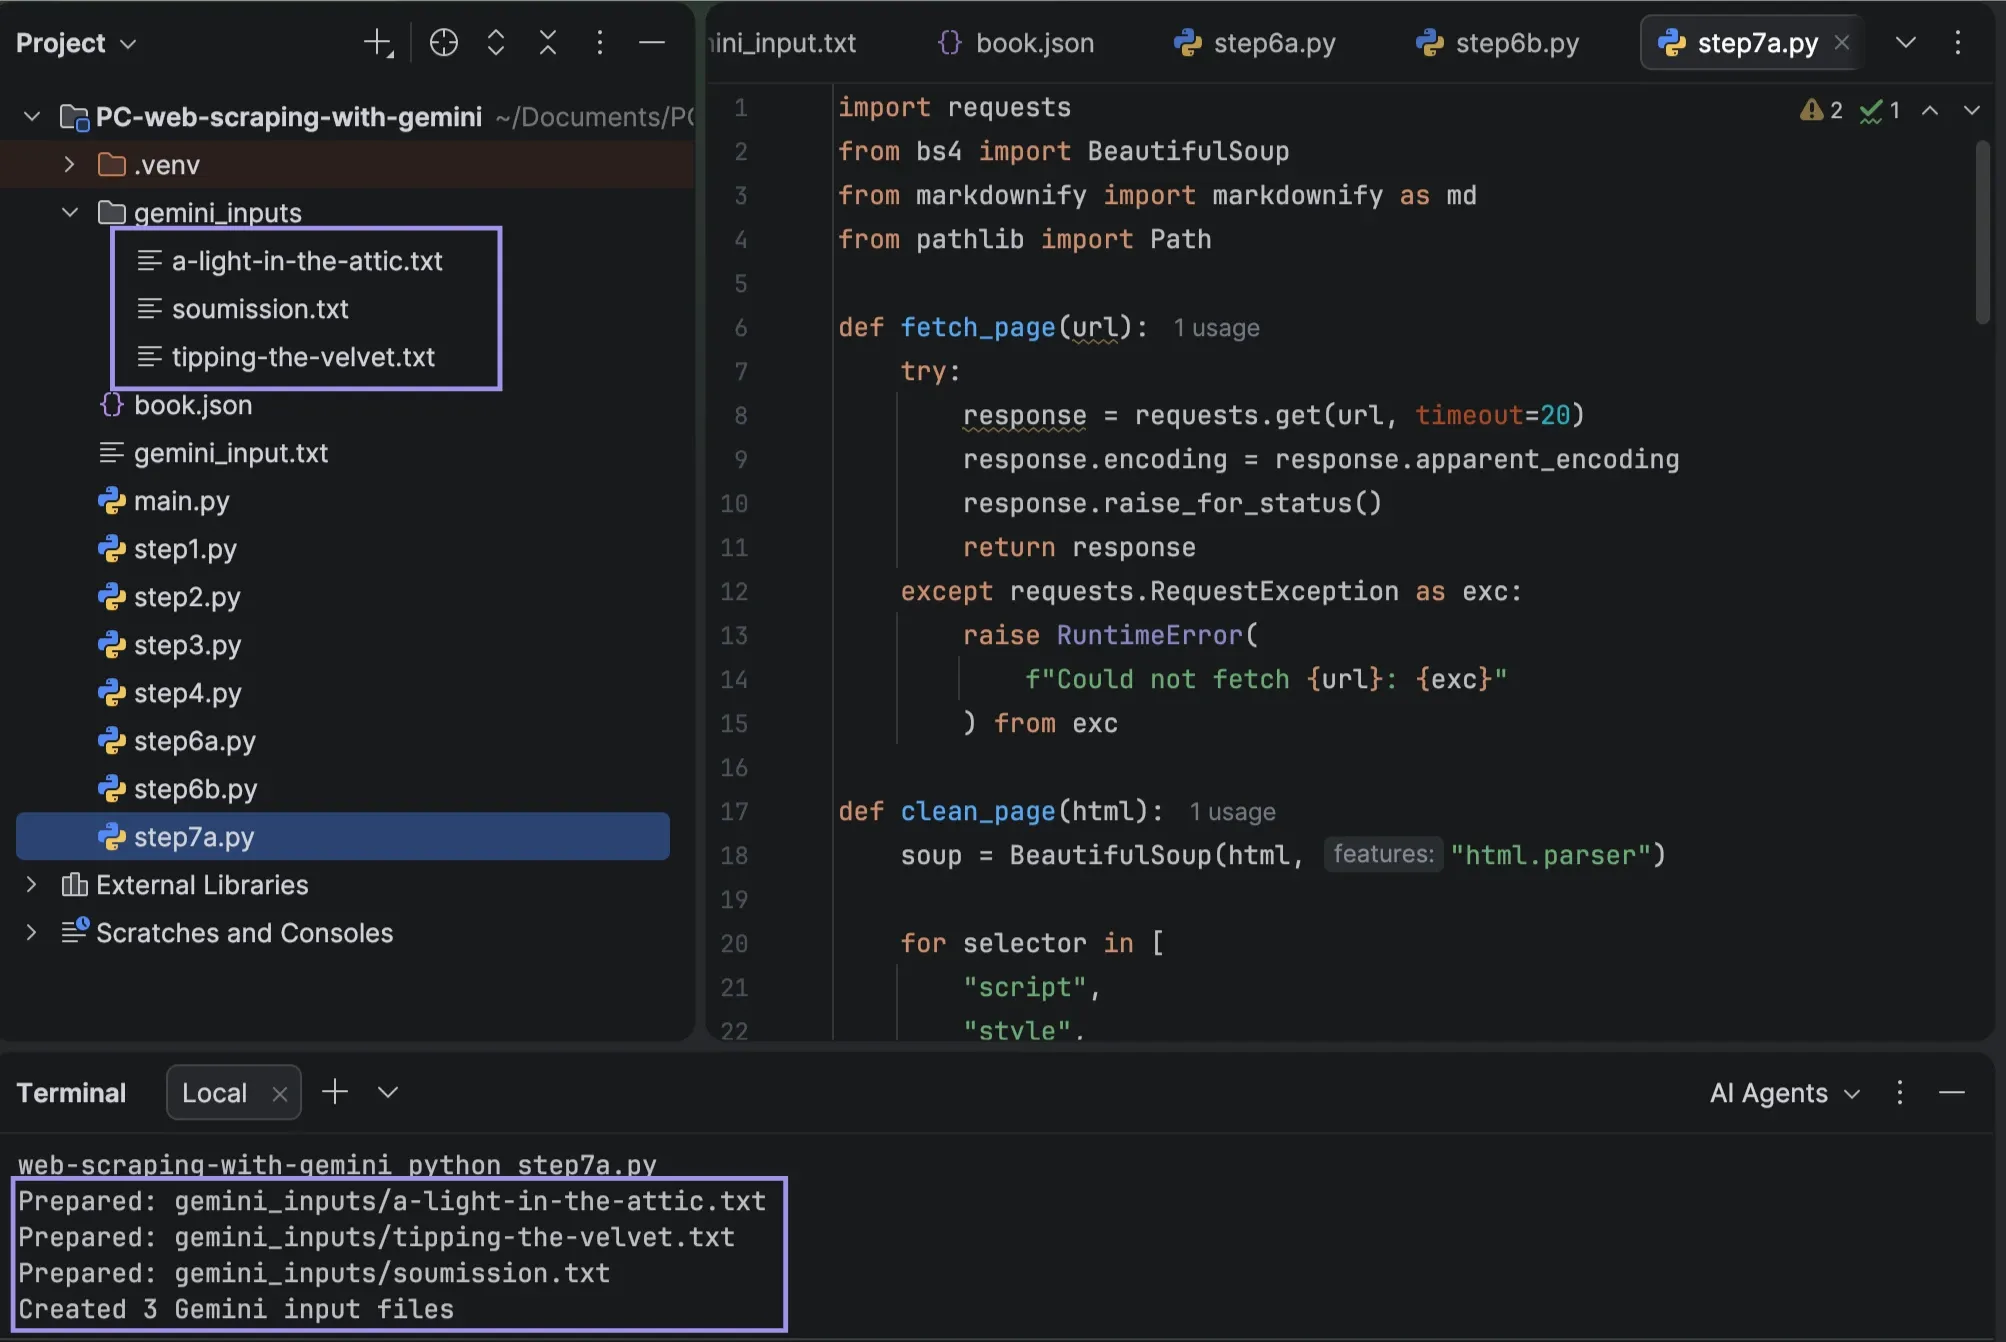Screen dimensions: 2006x1342
Task: Open step6a.py from project tree
Action: point(195,741)
